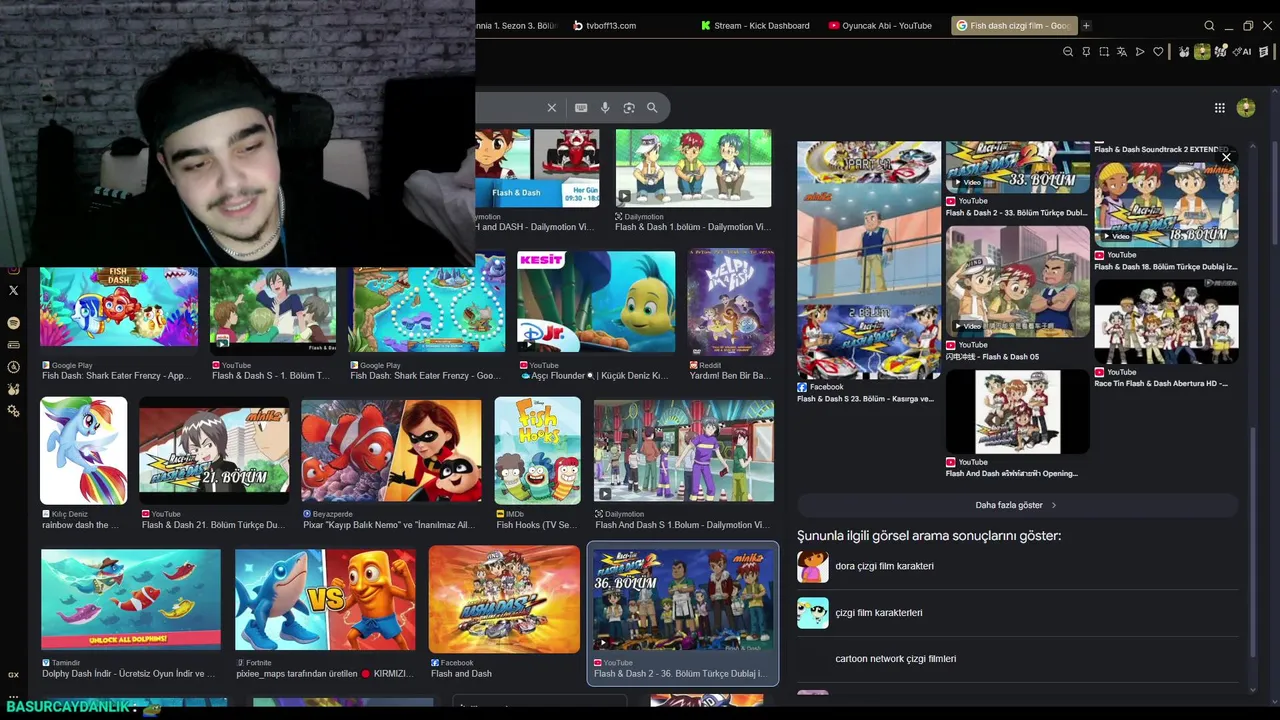The image size is (1280, 720).
Task: Click the 'Daha fazla göster' button
Action: tap(1017, 505)
